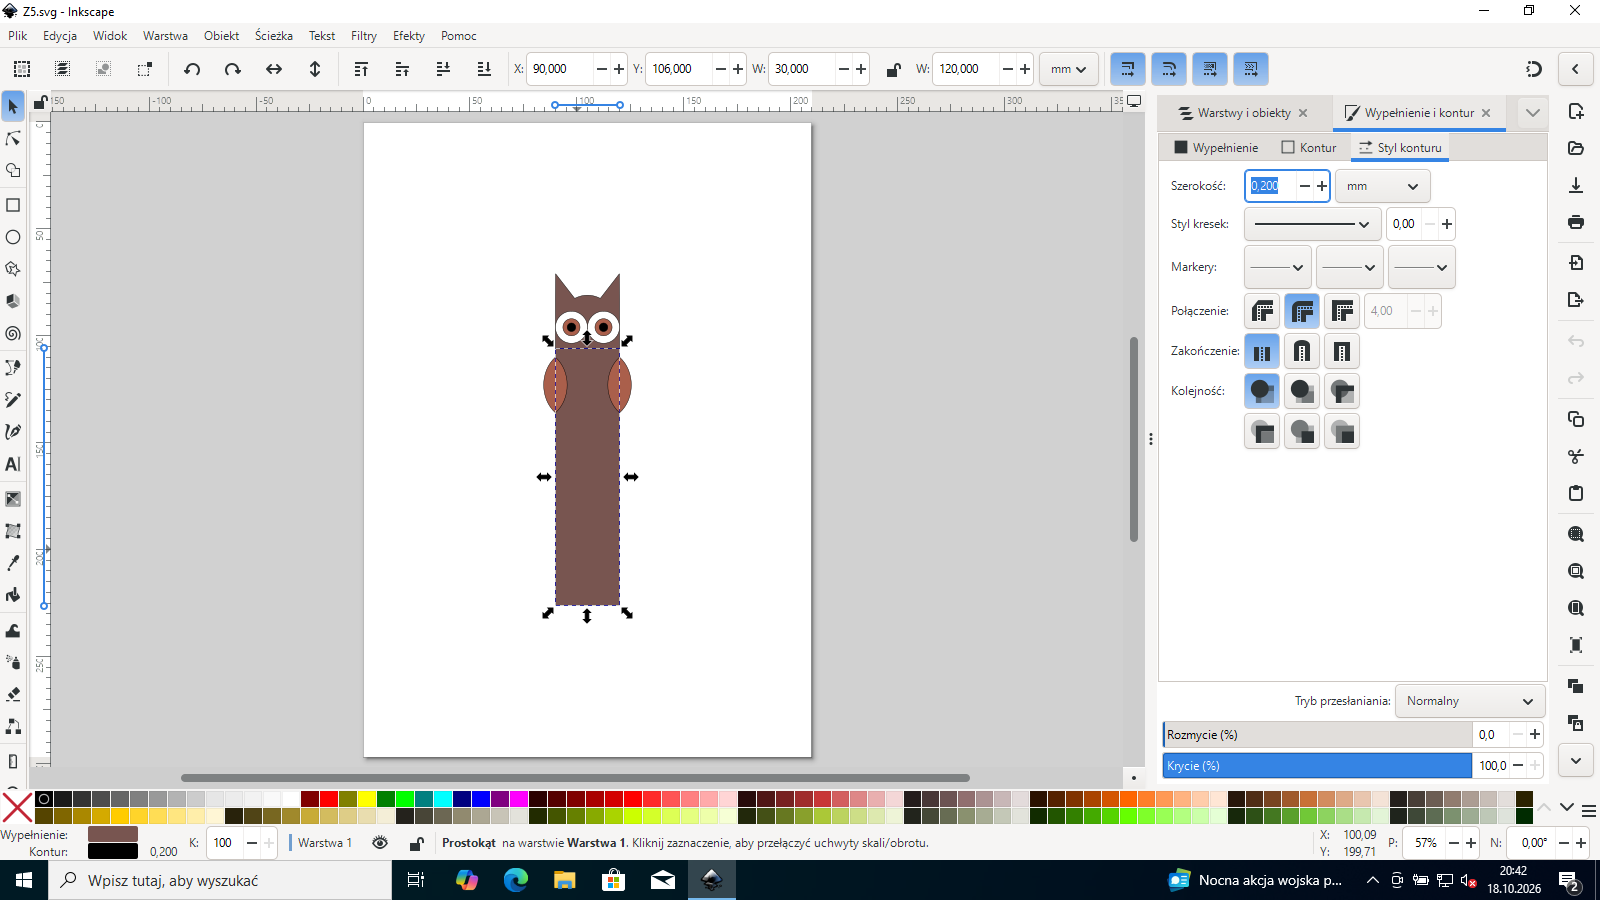Open blend mode Normalny dropdown
Screen dimensions: 1600x900
click(x=1470, y=701)
